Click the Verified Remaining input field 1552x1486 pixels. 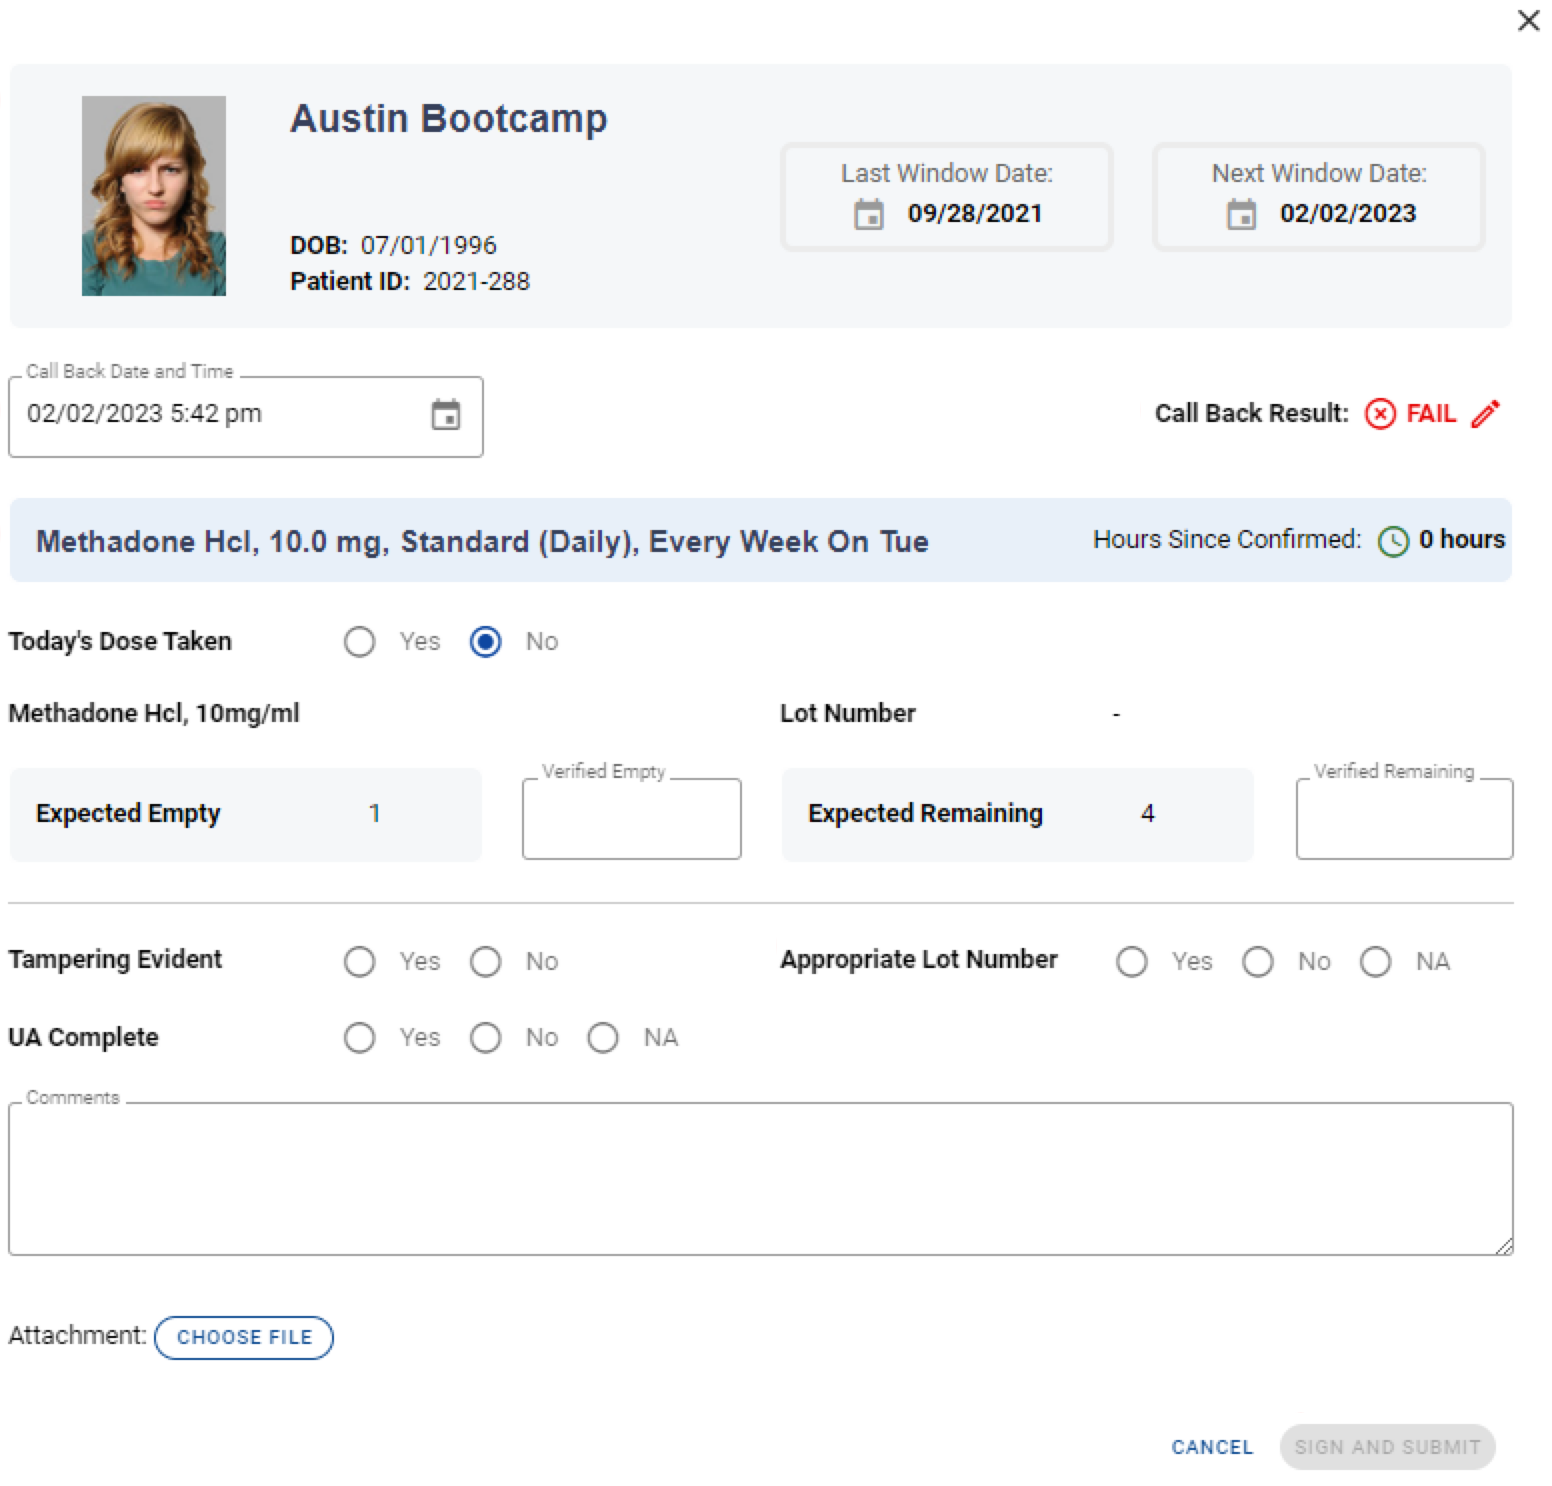click(x=1404, y=819)
